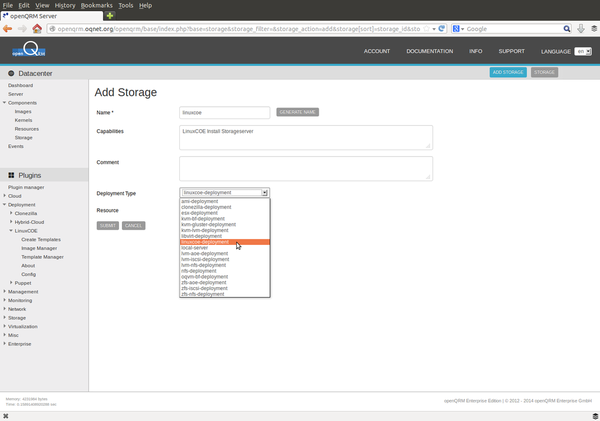Click the SUBMIT button
The width and height of the screenshot is (600, 421).
108,225
